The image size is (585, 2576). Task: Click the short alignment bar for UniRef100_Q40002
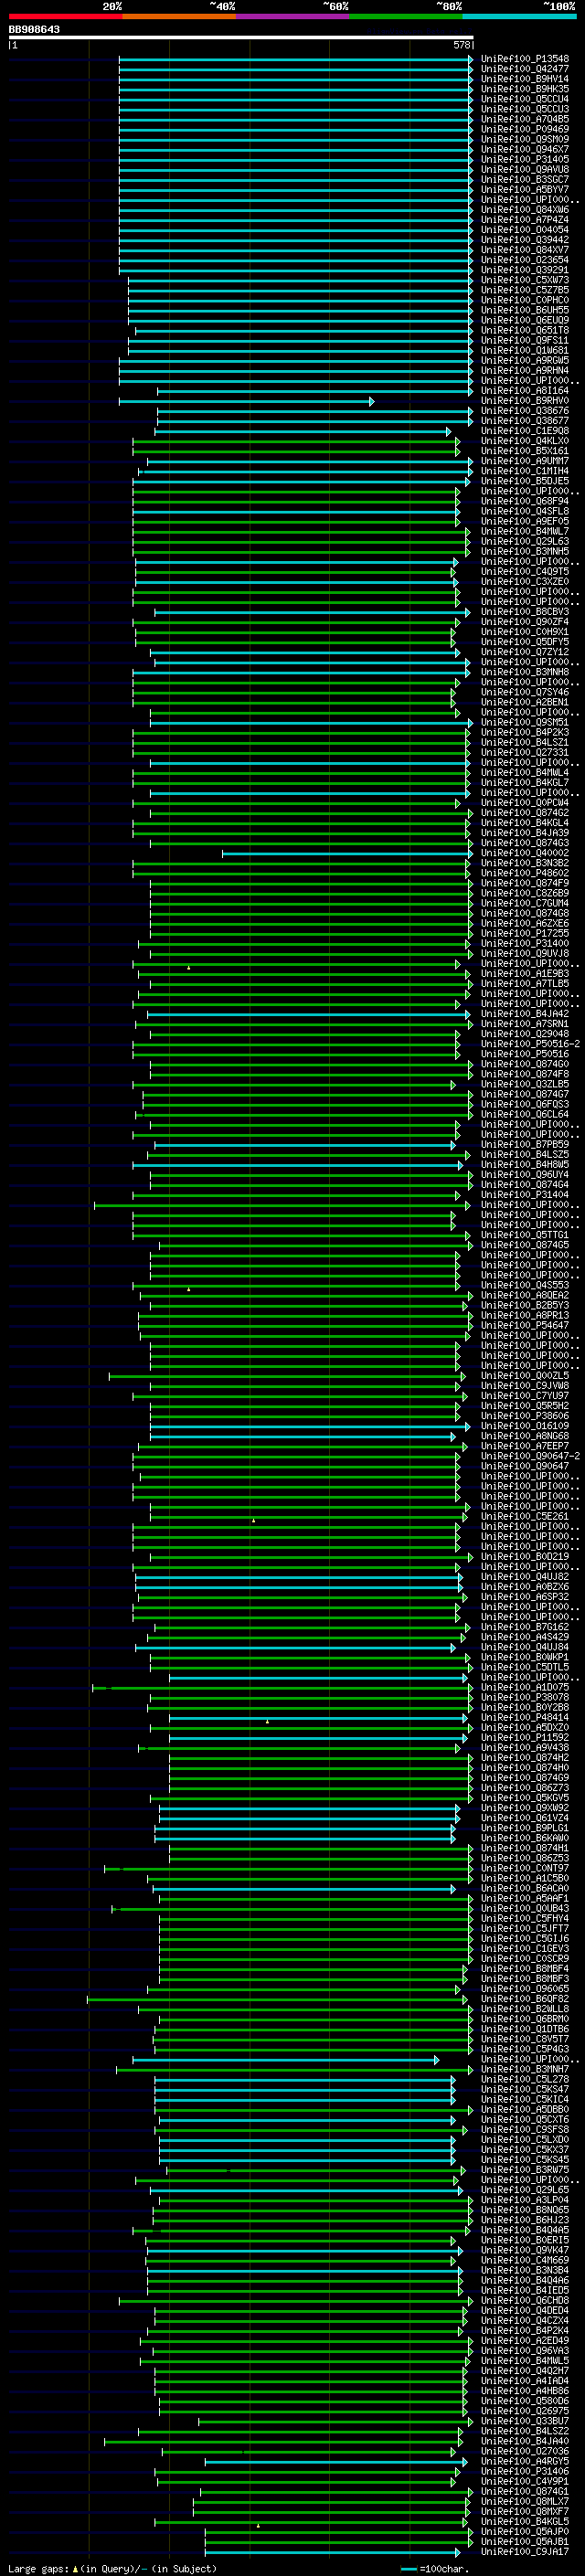(x=346, y=853)
